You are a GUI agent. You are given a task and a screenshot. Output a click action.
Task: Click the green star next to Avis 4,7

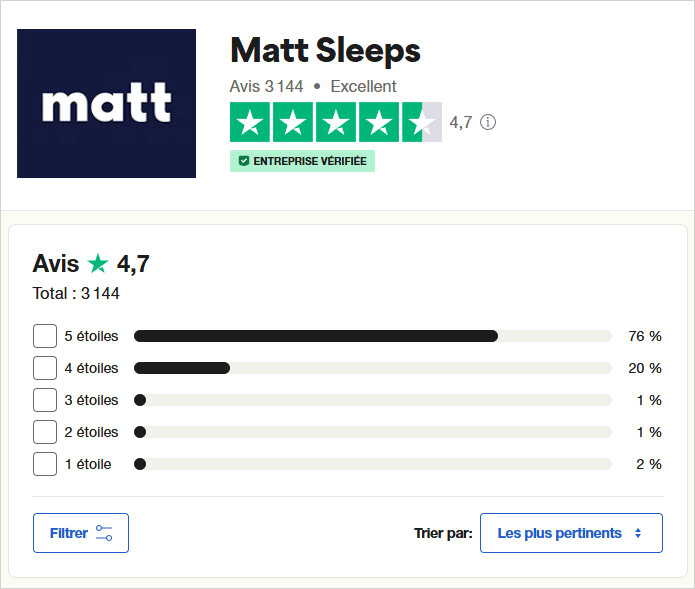click(98, 264)
